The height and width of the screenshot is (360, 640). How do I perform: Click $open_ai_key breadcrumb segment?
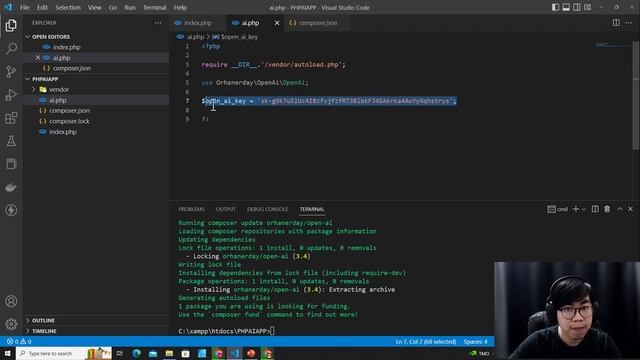[x=239, y=37]
